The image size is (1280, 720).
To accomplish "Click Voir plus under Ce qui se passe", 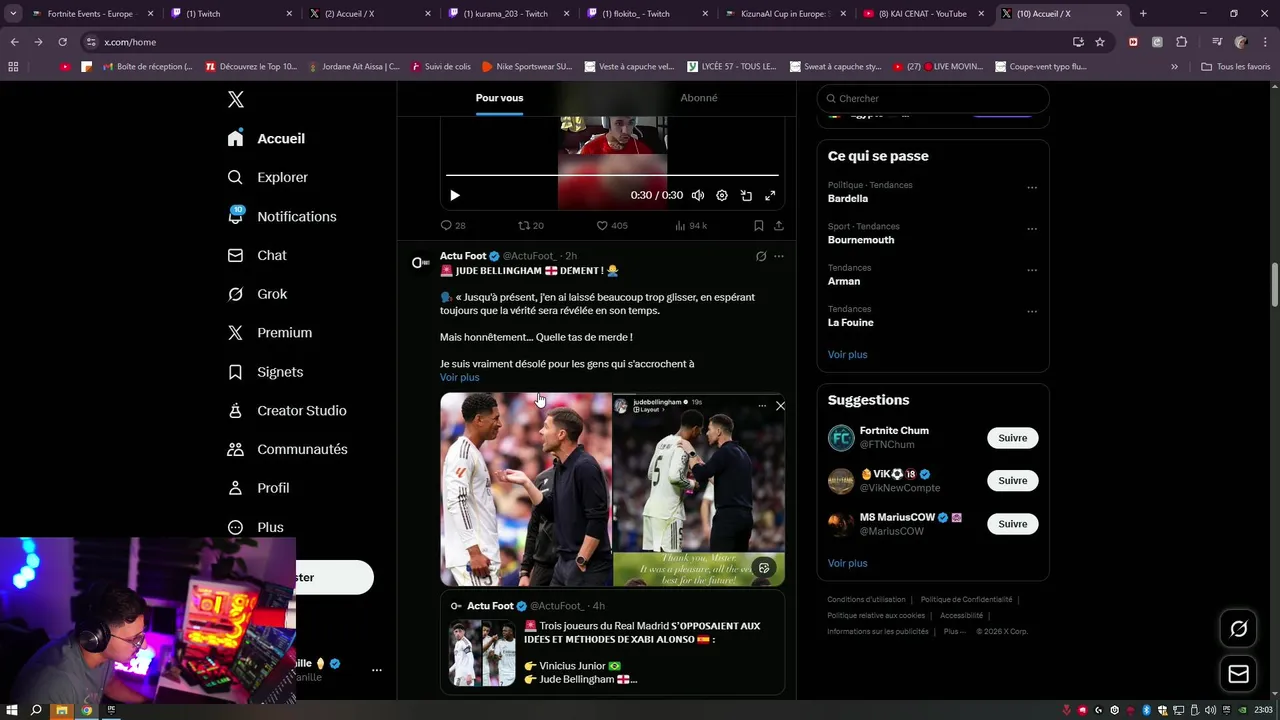I will [x=847, y=355].
